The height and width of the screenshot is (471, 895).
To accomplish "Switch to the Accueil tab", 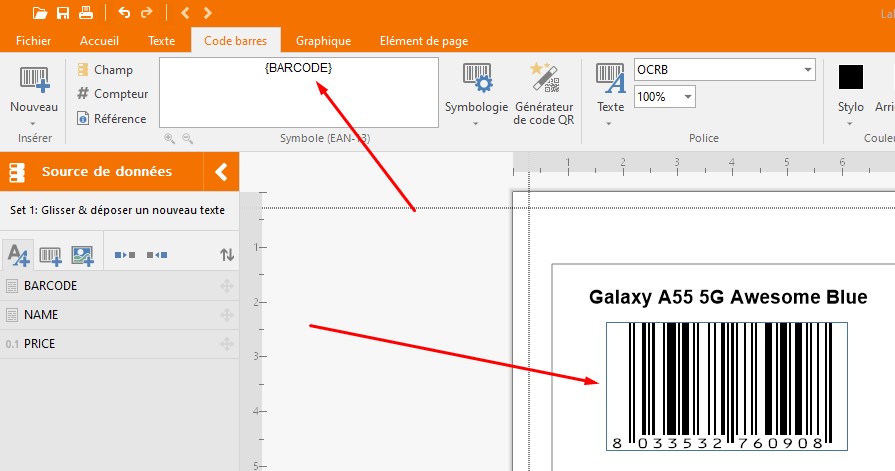I will click(99, 41).
